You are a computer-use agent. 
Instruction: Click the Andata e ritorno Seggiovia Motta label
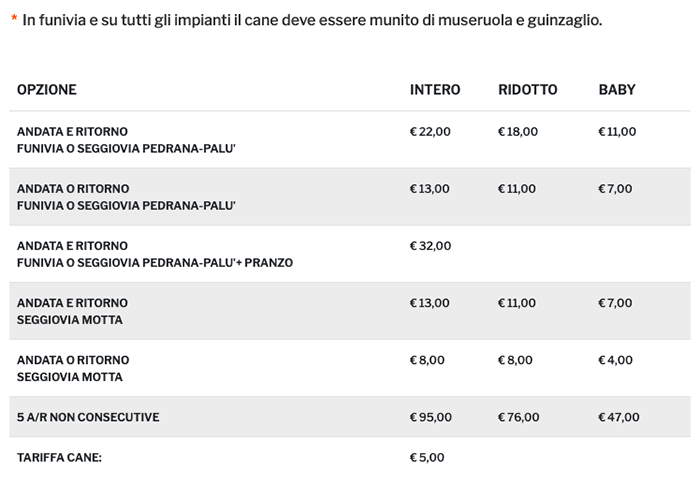tap(72, 311)
